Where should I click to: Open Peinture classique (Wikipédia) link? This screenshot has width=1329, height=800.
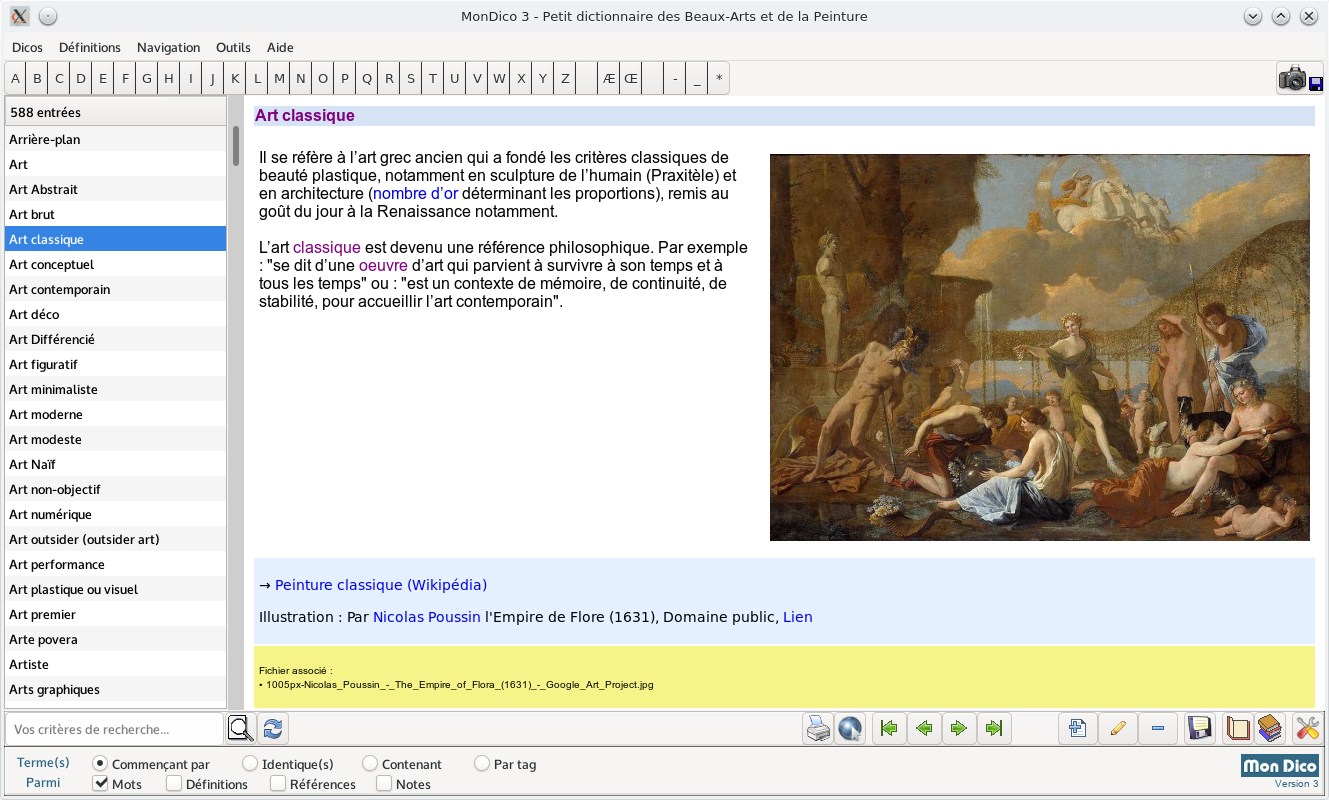[x=381, y=585]
